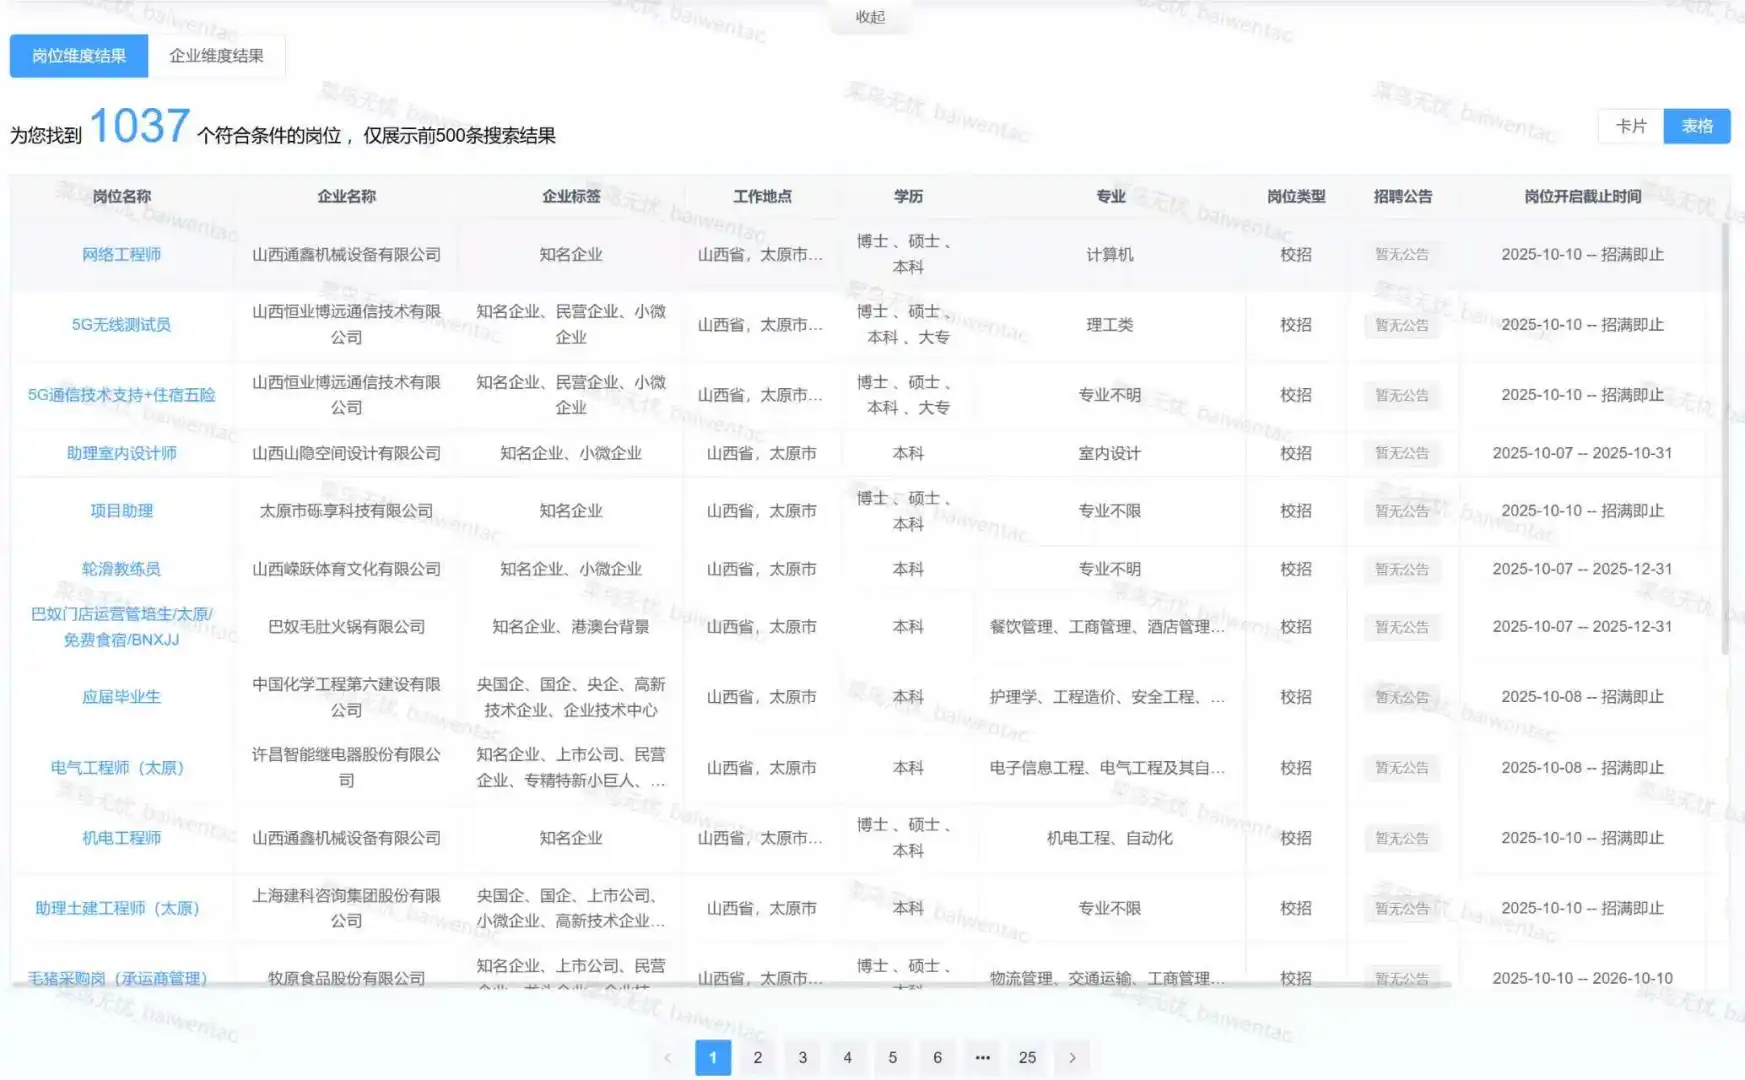Click the pagination ellipsis to jump pages

(x=982, y=1057)
